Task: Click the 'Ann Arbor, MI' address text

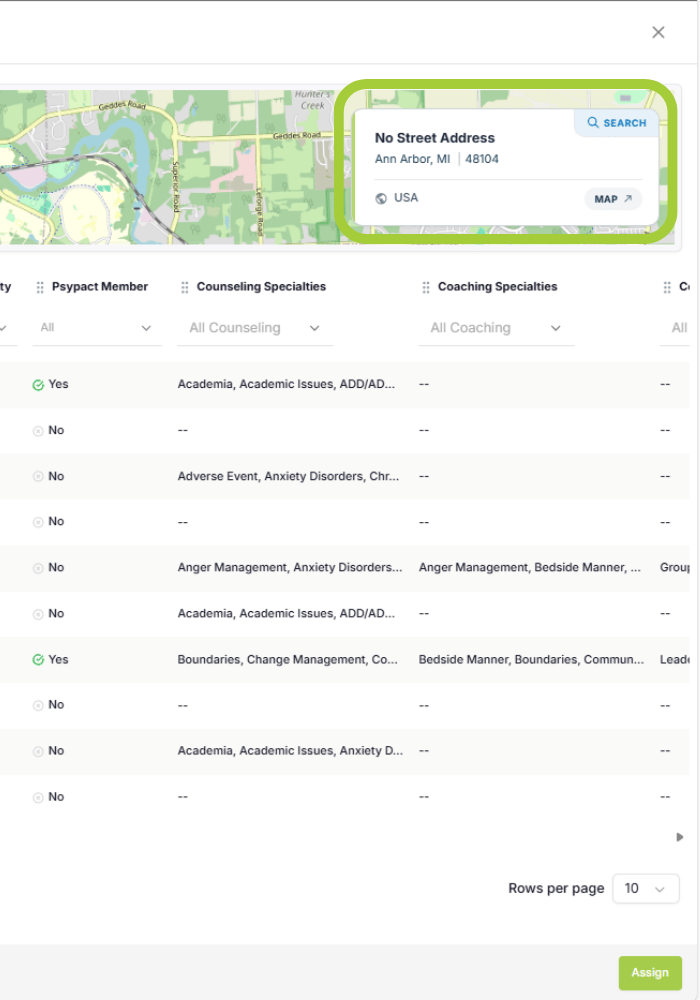Action: tap(412, 159)
